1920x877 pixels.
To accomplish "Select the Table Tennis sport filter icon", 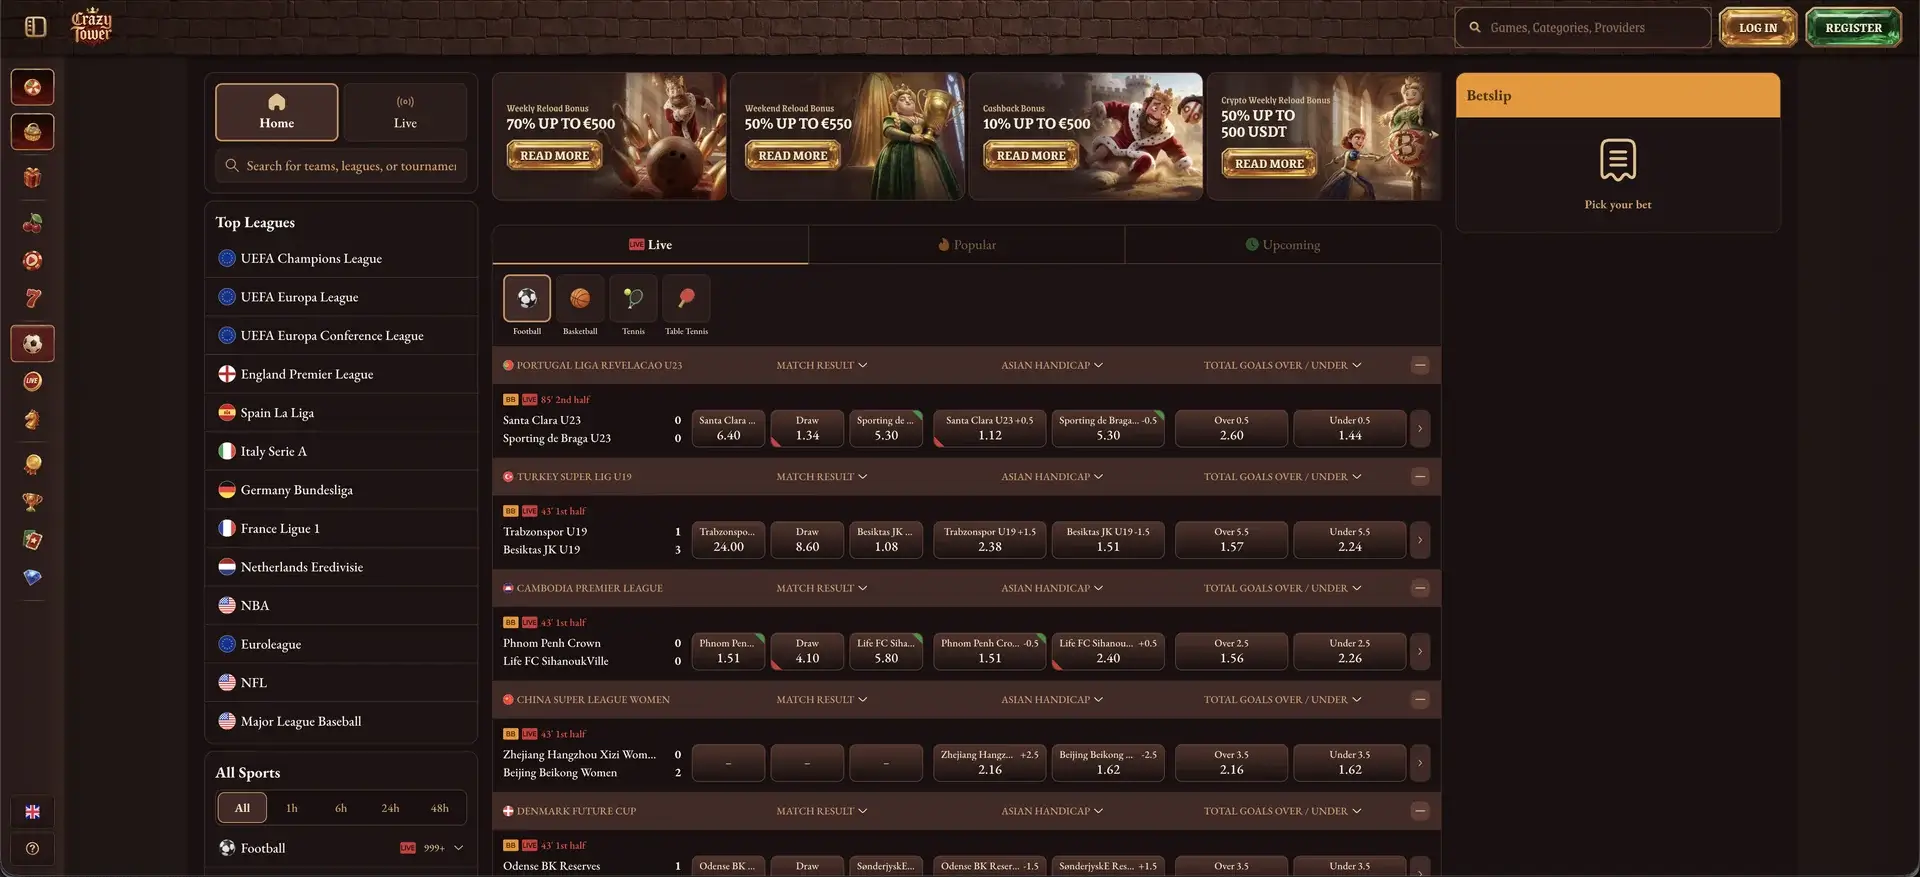I will click(x=686, y=298).
